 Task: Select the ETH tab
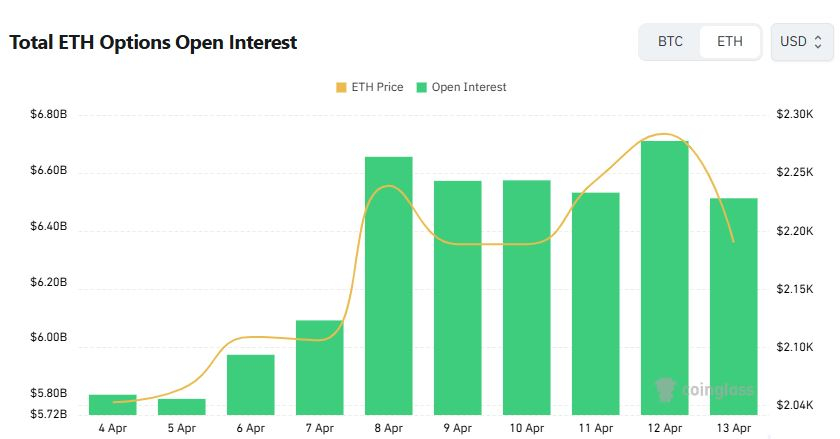click(729, 42)
